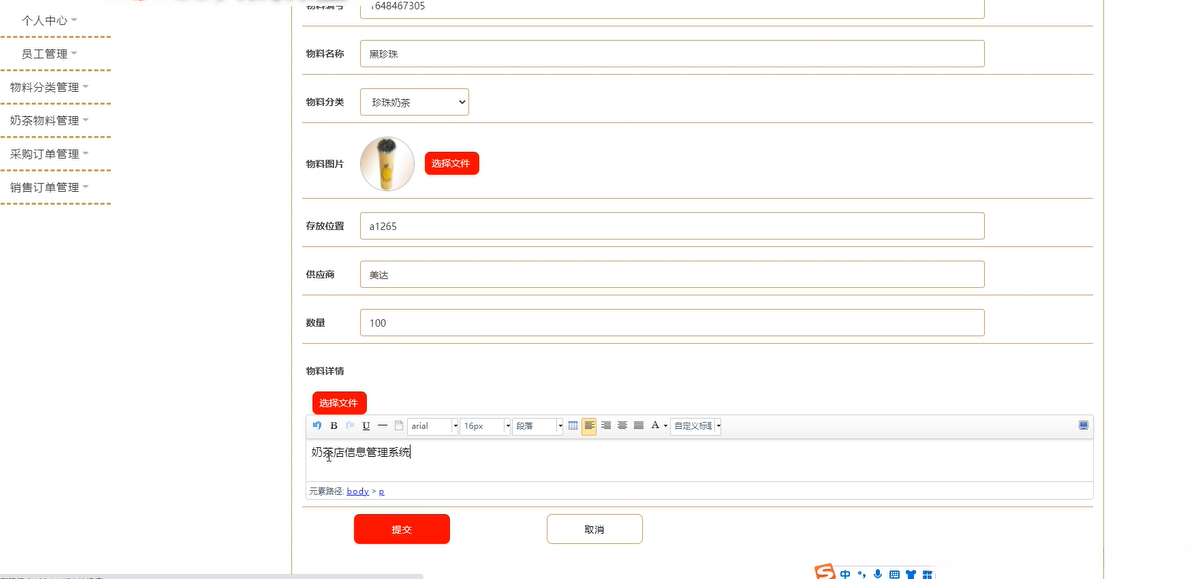Click the font color A icon
The height and width of the screenshot is (579, 1196).
(655, 425)
